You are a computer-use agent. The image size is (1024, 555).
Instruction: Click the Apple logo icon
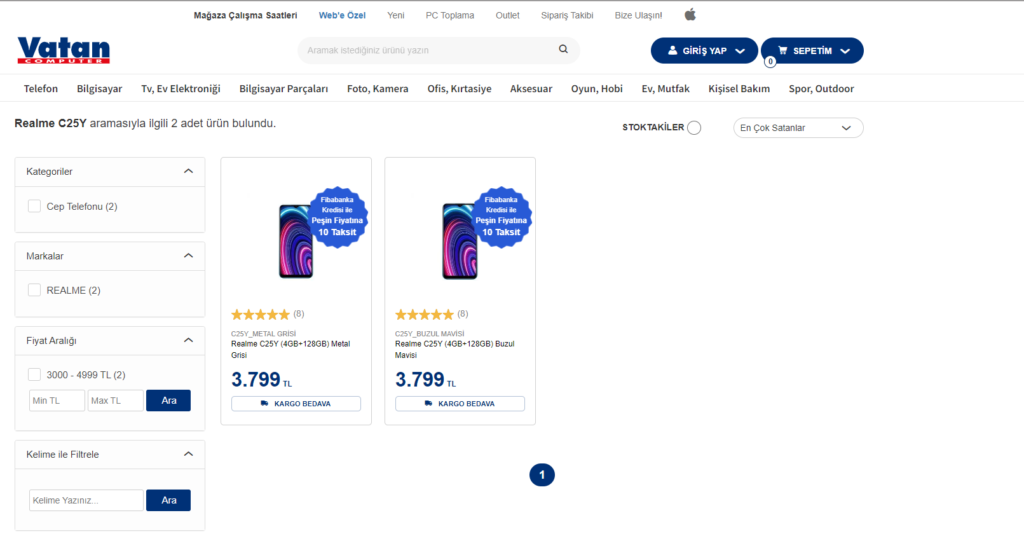point(690,15)
